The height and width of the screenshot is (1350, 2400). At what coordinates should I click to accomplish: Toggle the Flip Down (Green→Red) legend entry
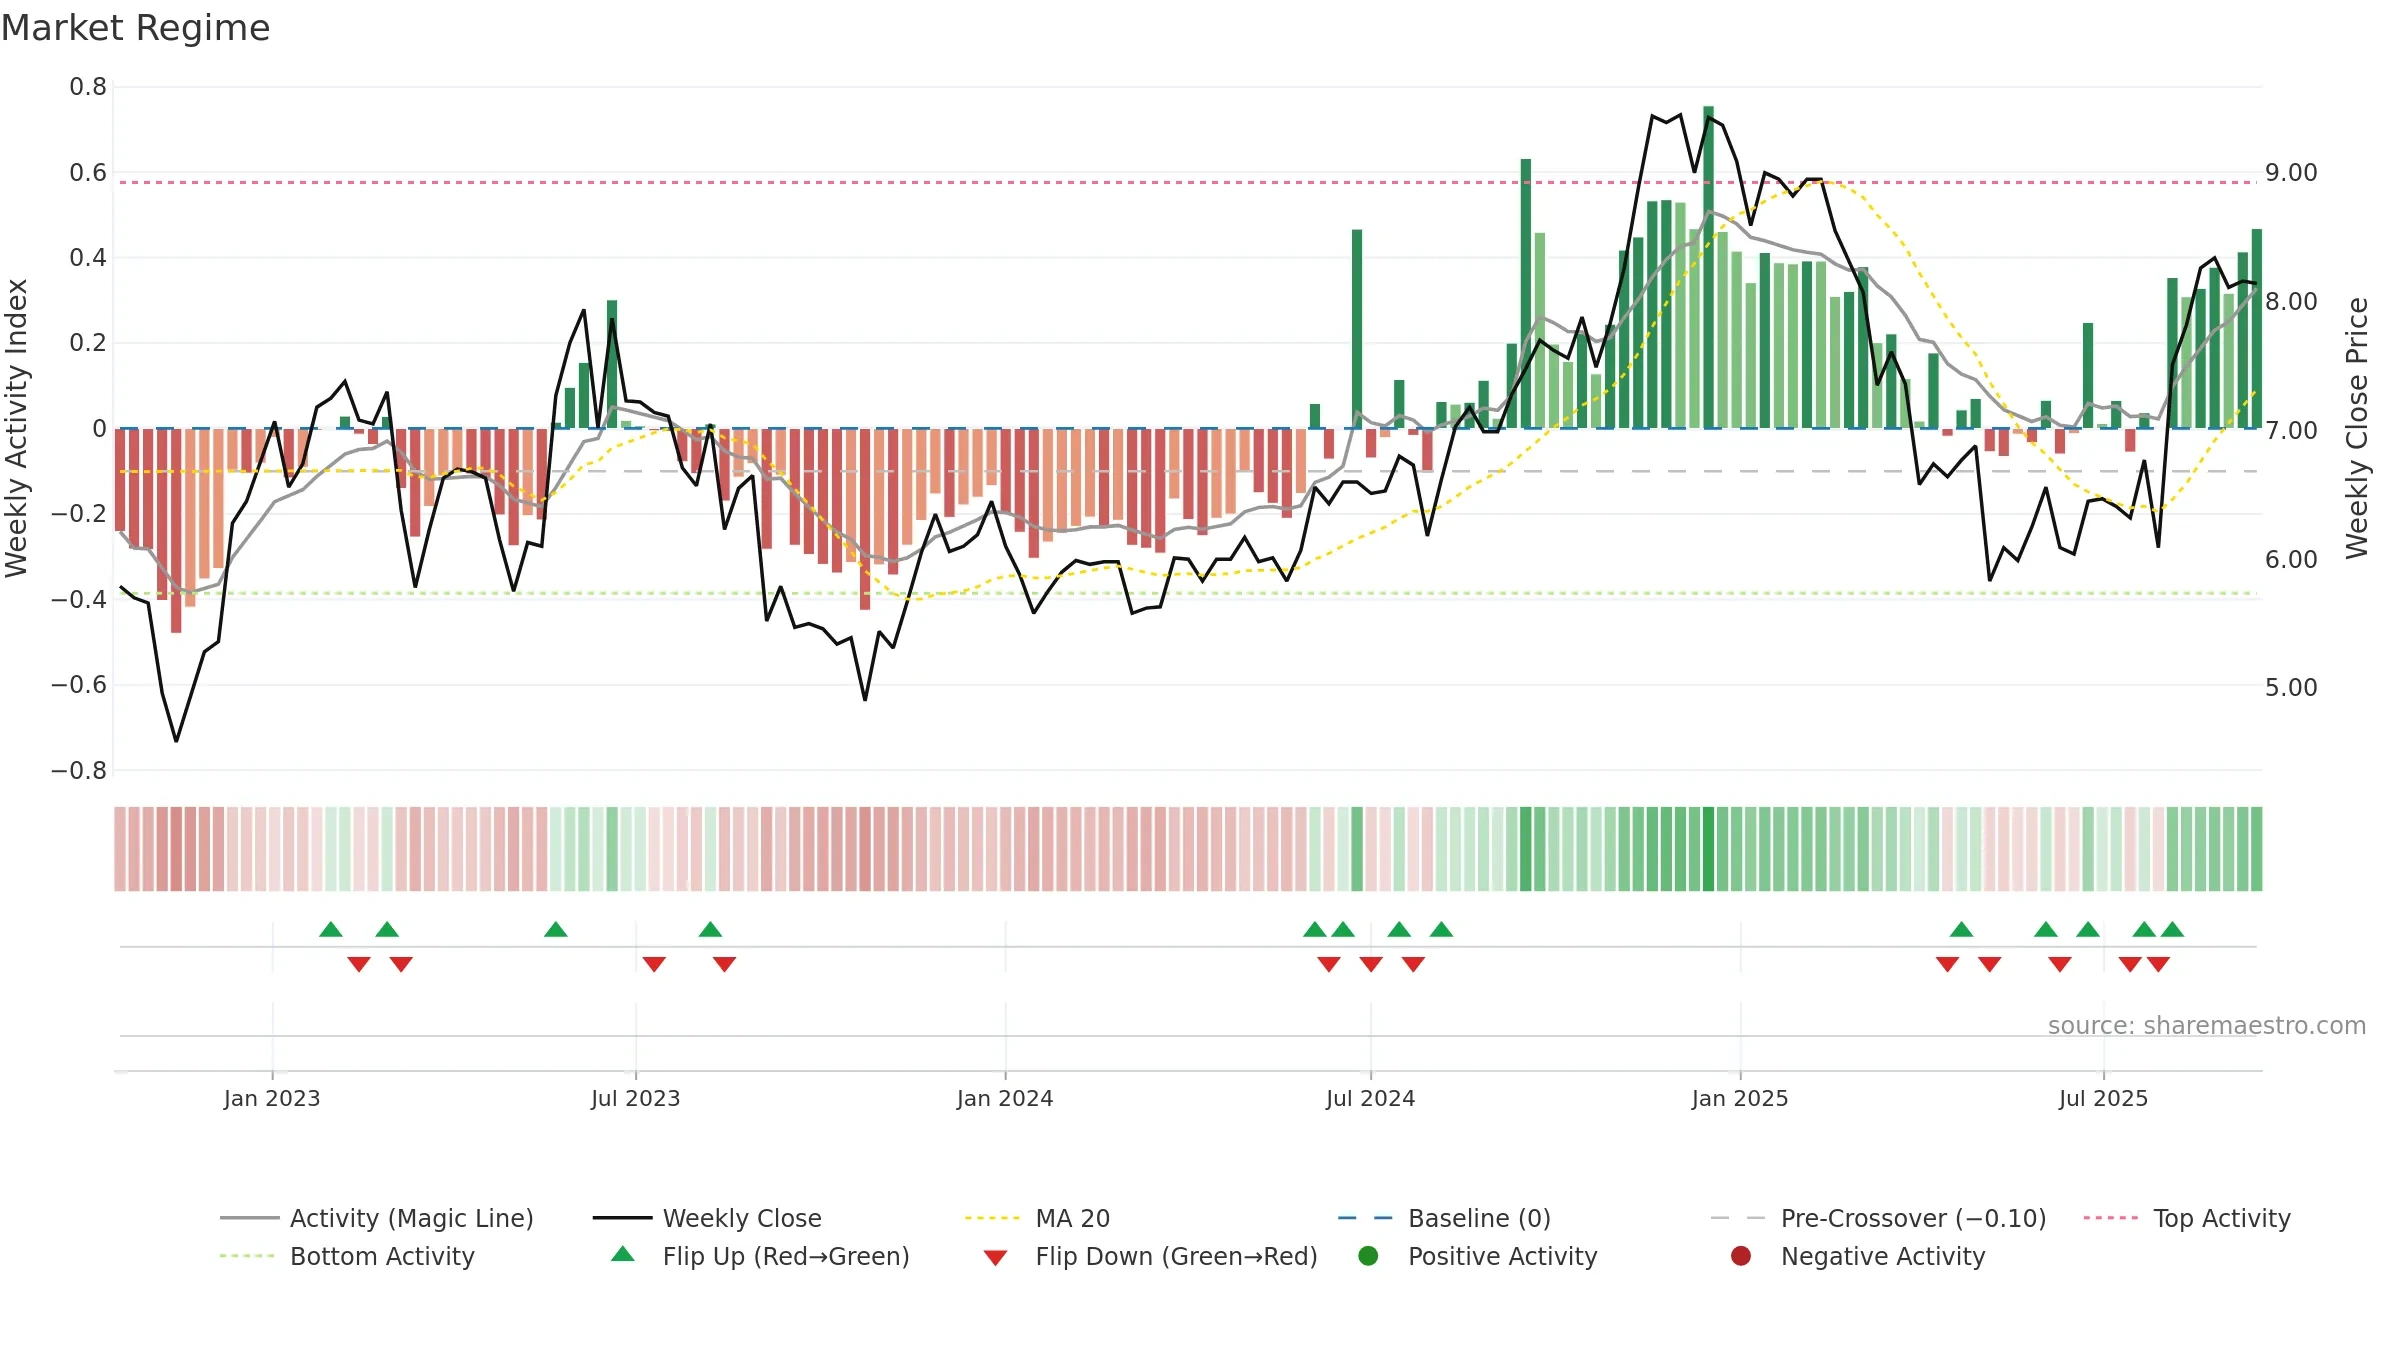tap(1150, 1256)
